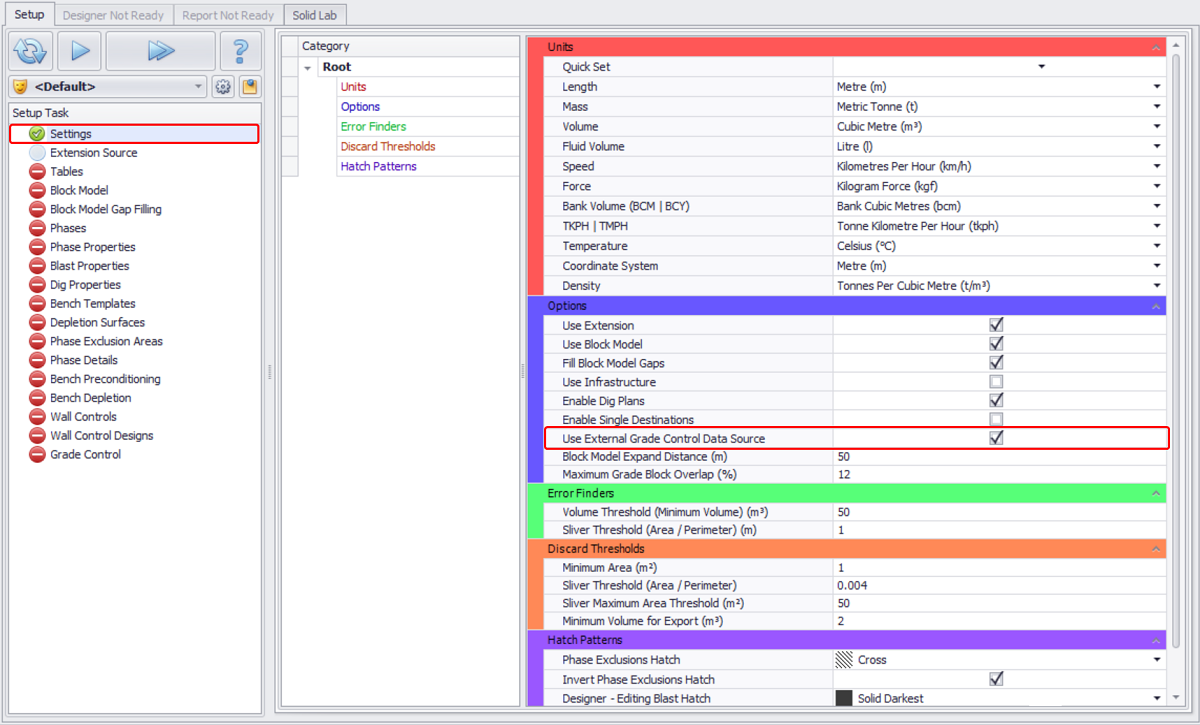This screenshot has height=725, width=1200.
Task: Collapse the Root tree node
Action: click(309, 67)
